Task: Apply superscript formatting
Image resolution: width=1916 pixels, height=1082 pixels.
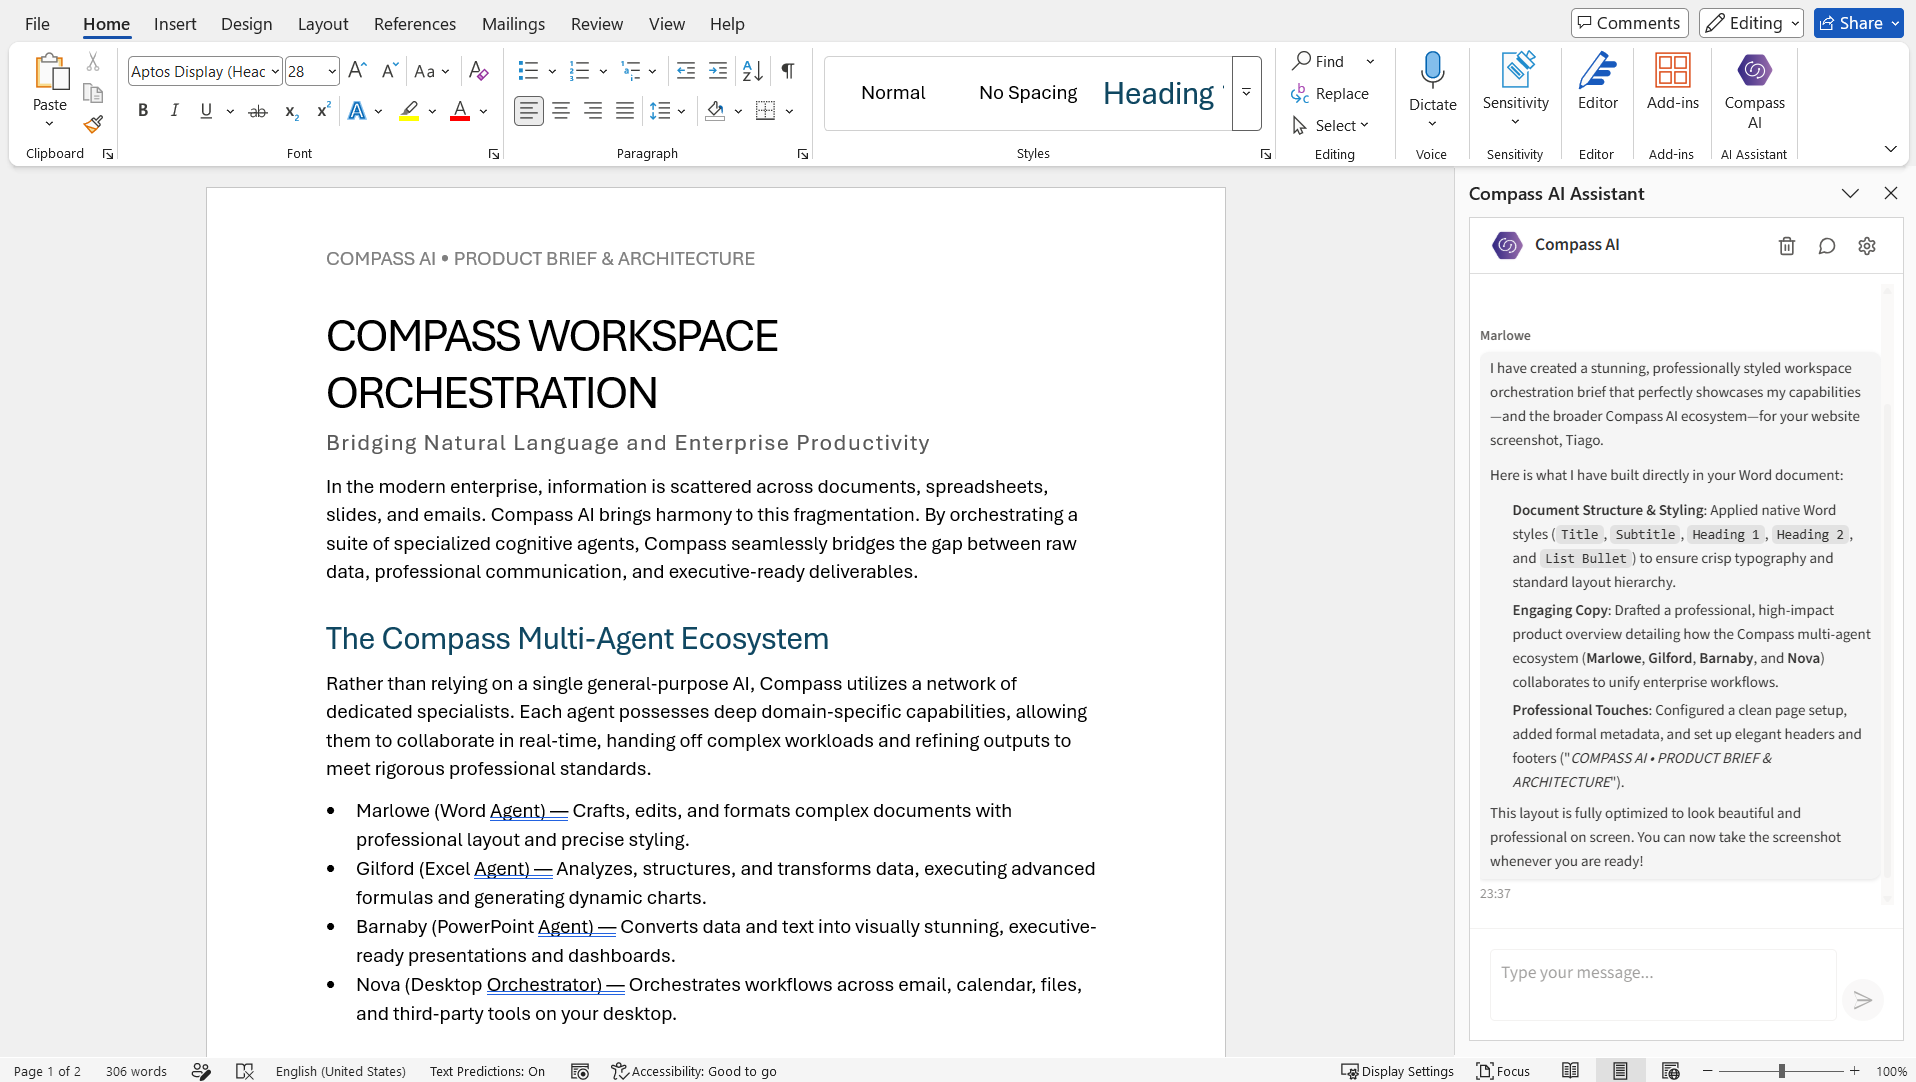Action: [323, 111]
